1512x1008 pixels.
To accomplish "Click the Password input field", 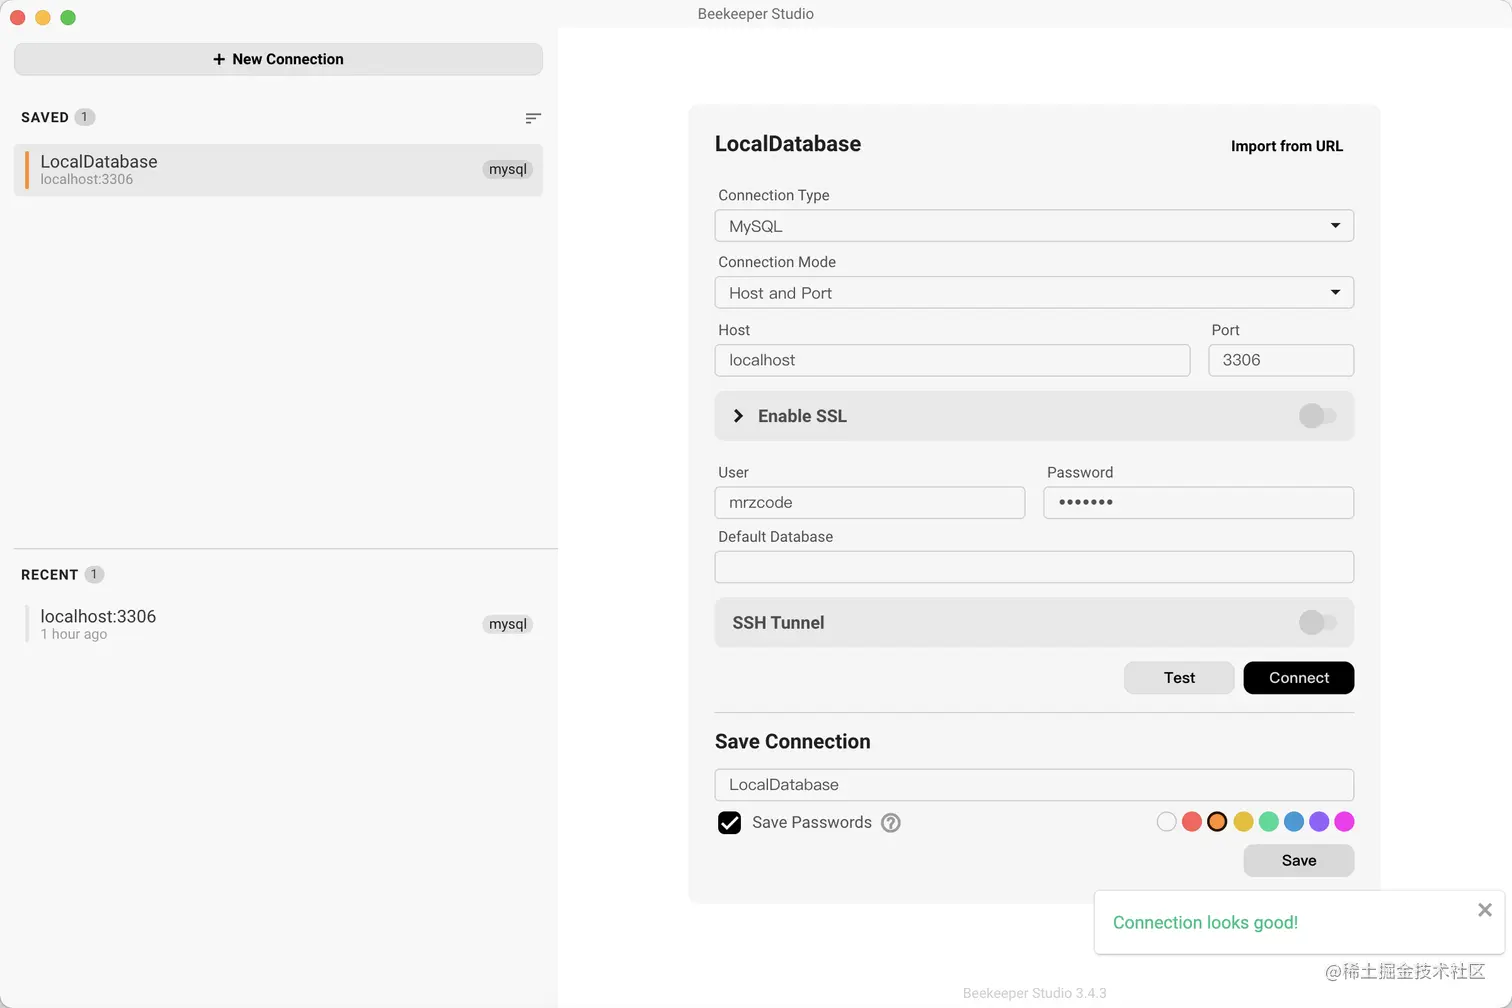I will coord(1199,503).
